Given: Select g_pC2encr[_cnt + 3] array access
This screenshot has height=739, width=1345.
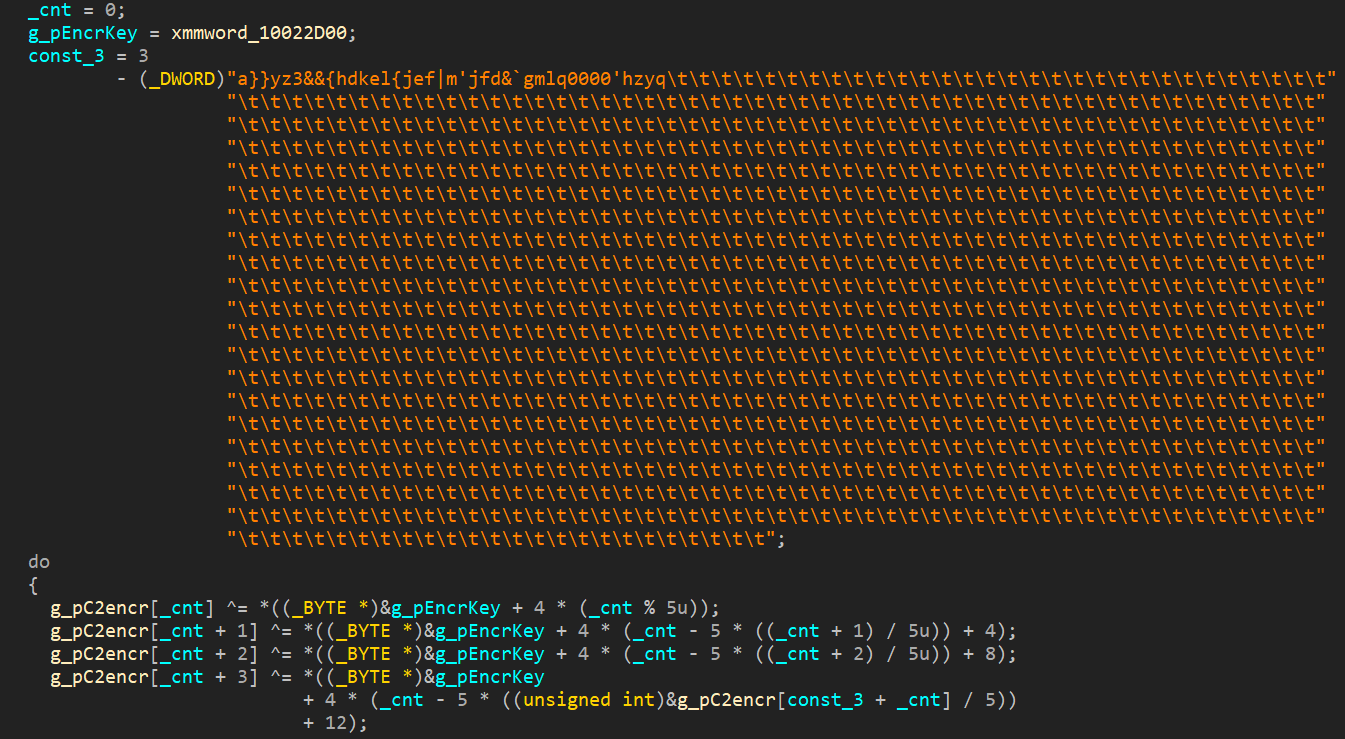Looking at the screenshot, I should (x=154, y=677).
